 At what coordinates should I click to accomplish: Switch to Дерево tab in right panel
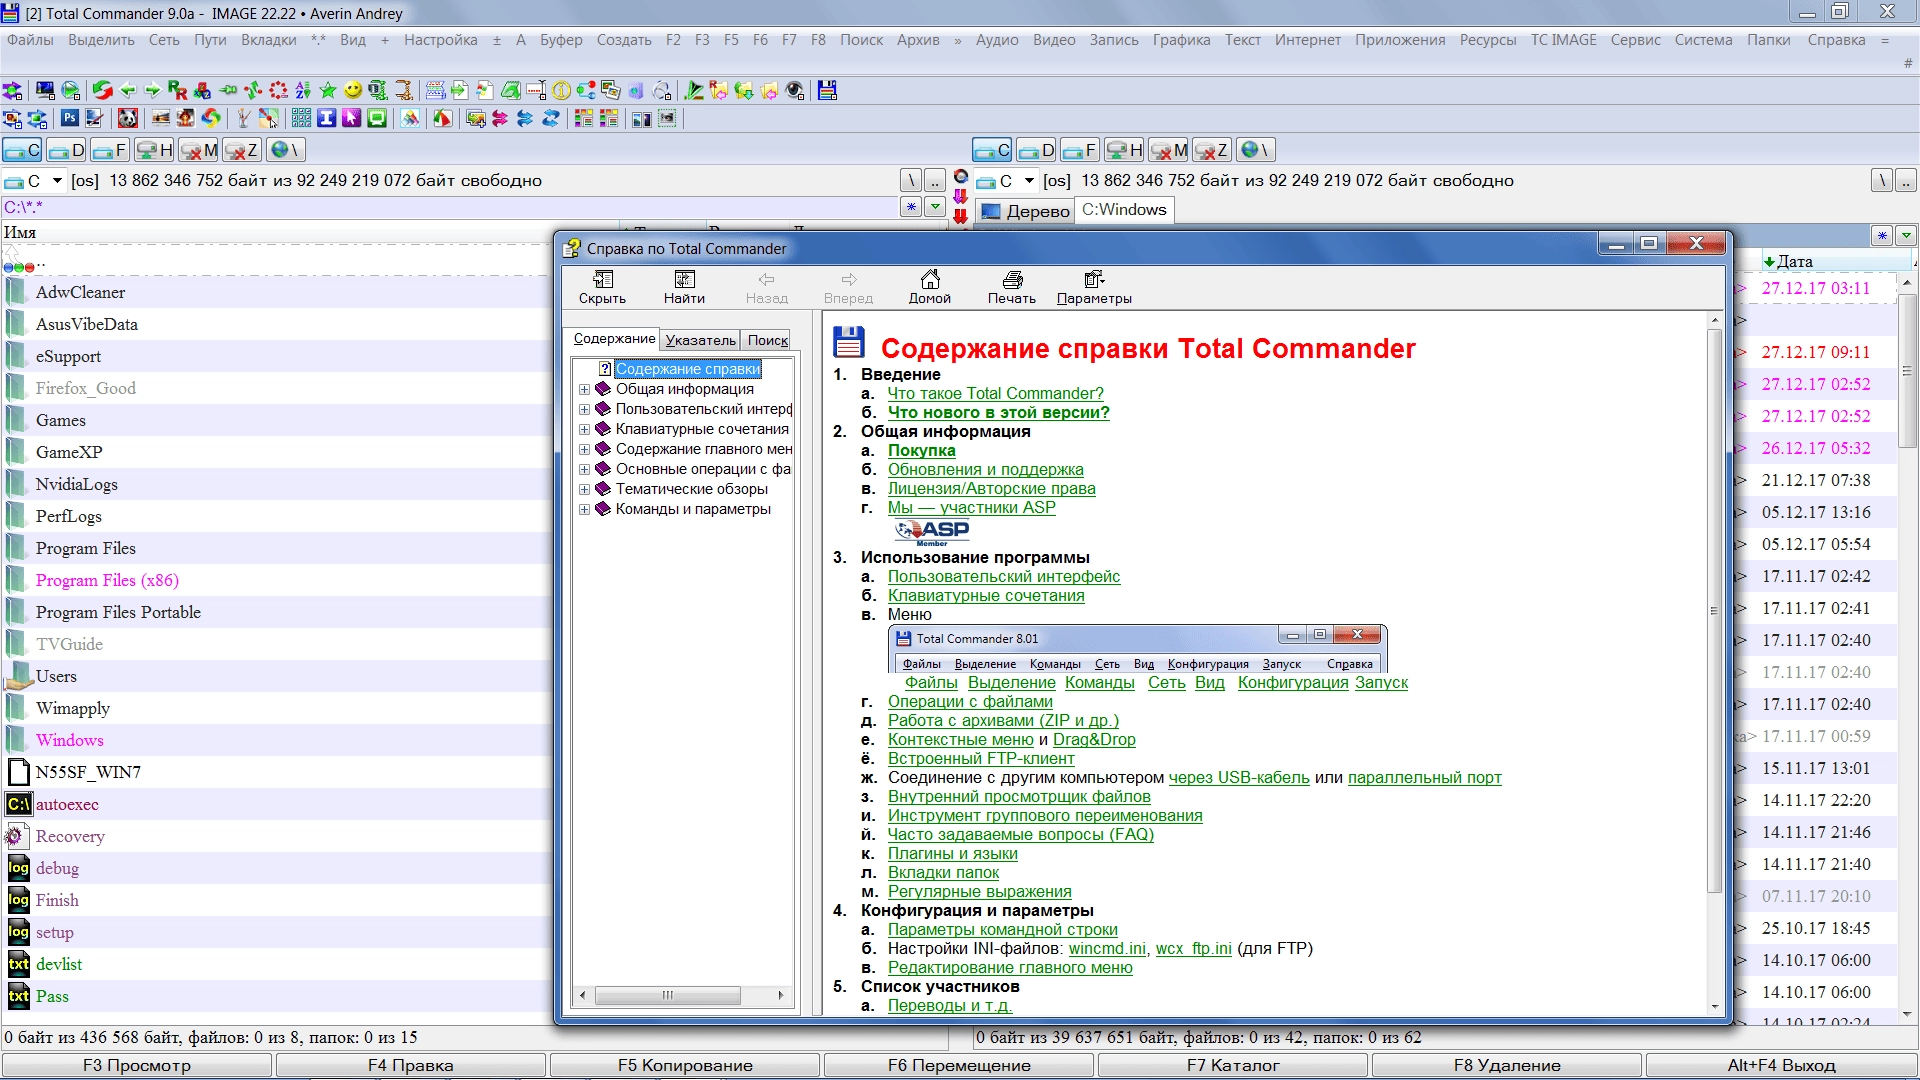1025,211
